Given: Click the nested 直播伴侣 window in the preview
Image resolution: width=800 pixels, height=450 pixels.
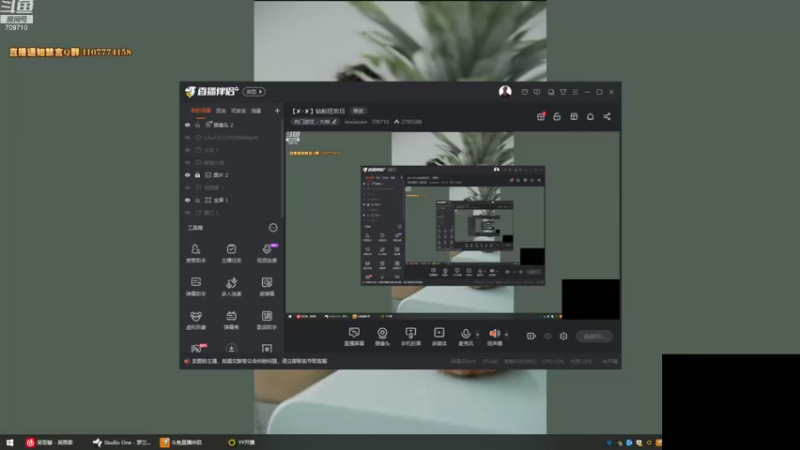Looking at the screenshot, I should (x=453, y=225).
